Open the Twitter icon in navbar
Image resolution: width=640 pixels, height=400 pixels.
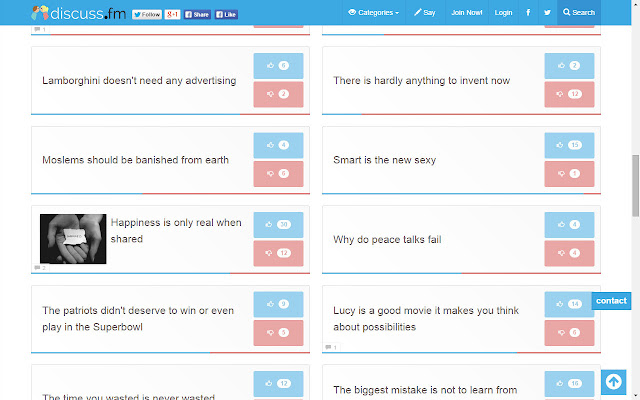tap(547, 13)
